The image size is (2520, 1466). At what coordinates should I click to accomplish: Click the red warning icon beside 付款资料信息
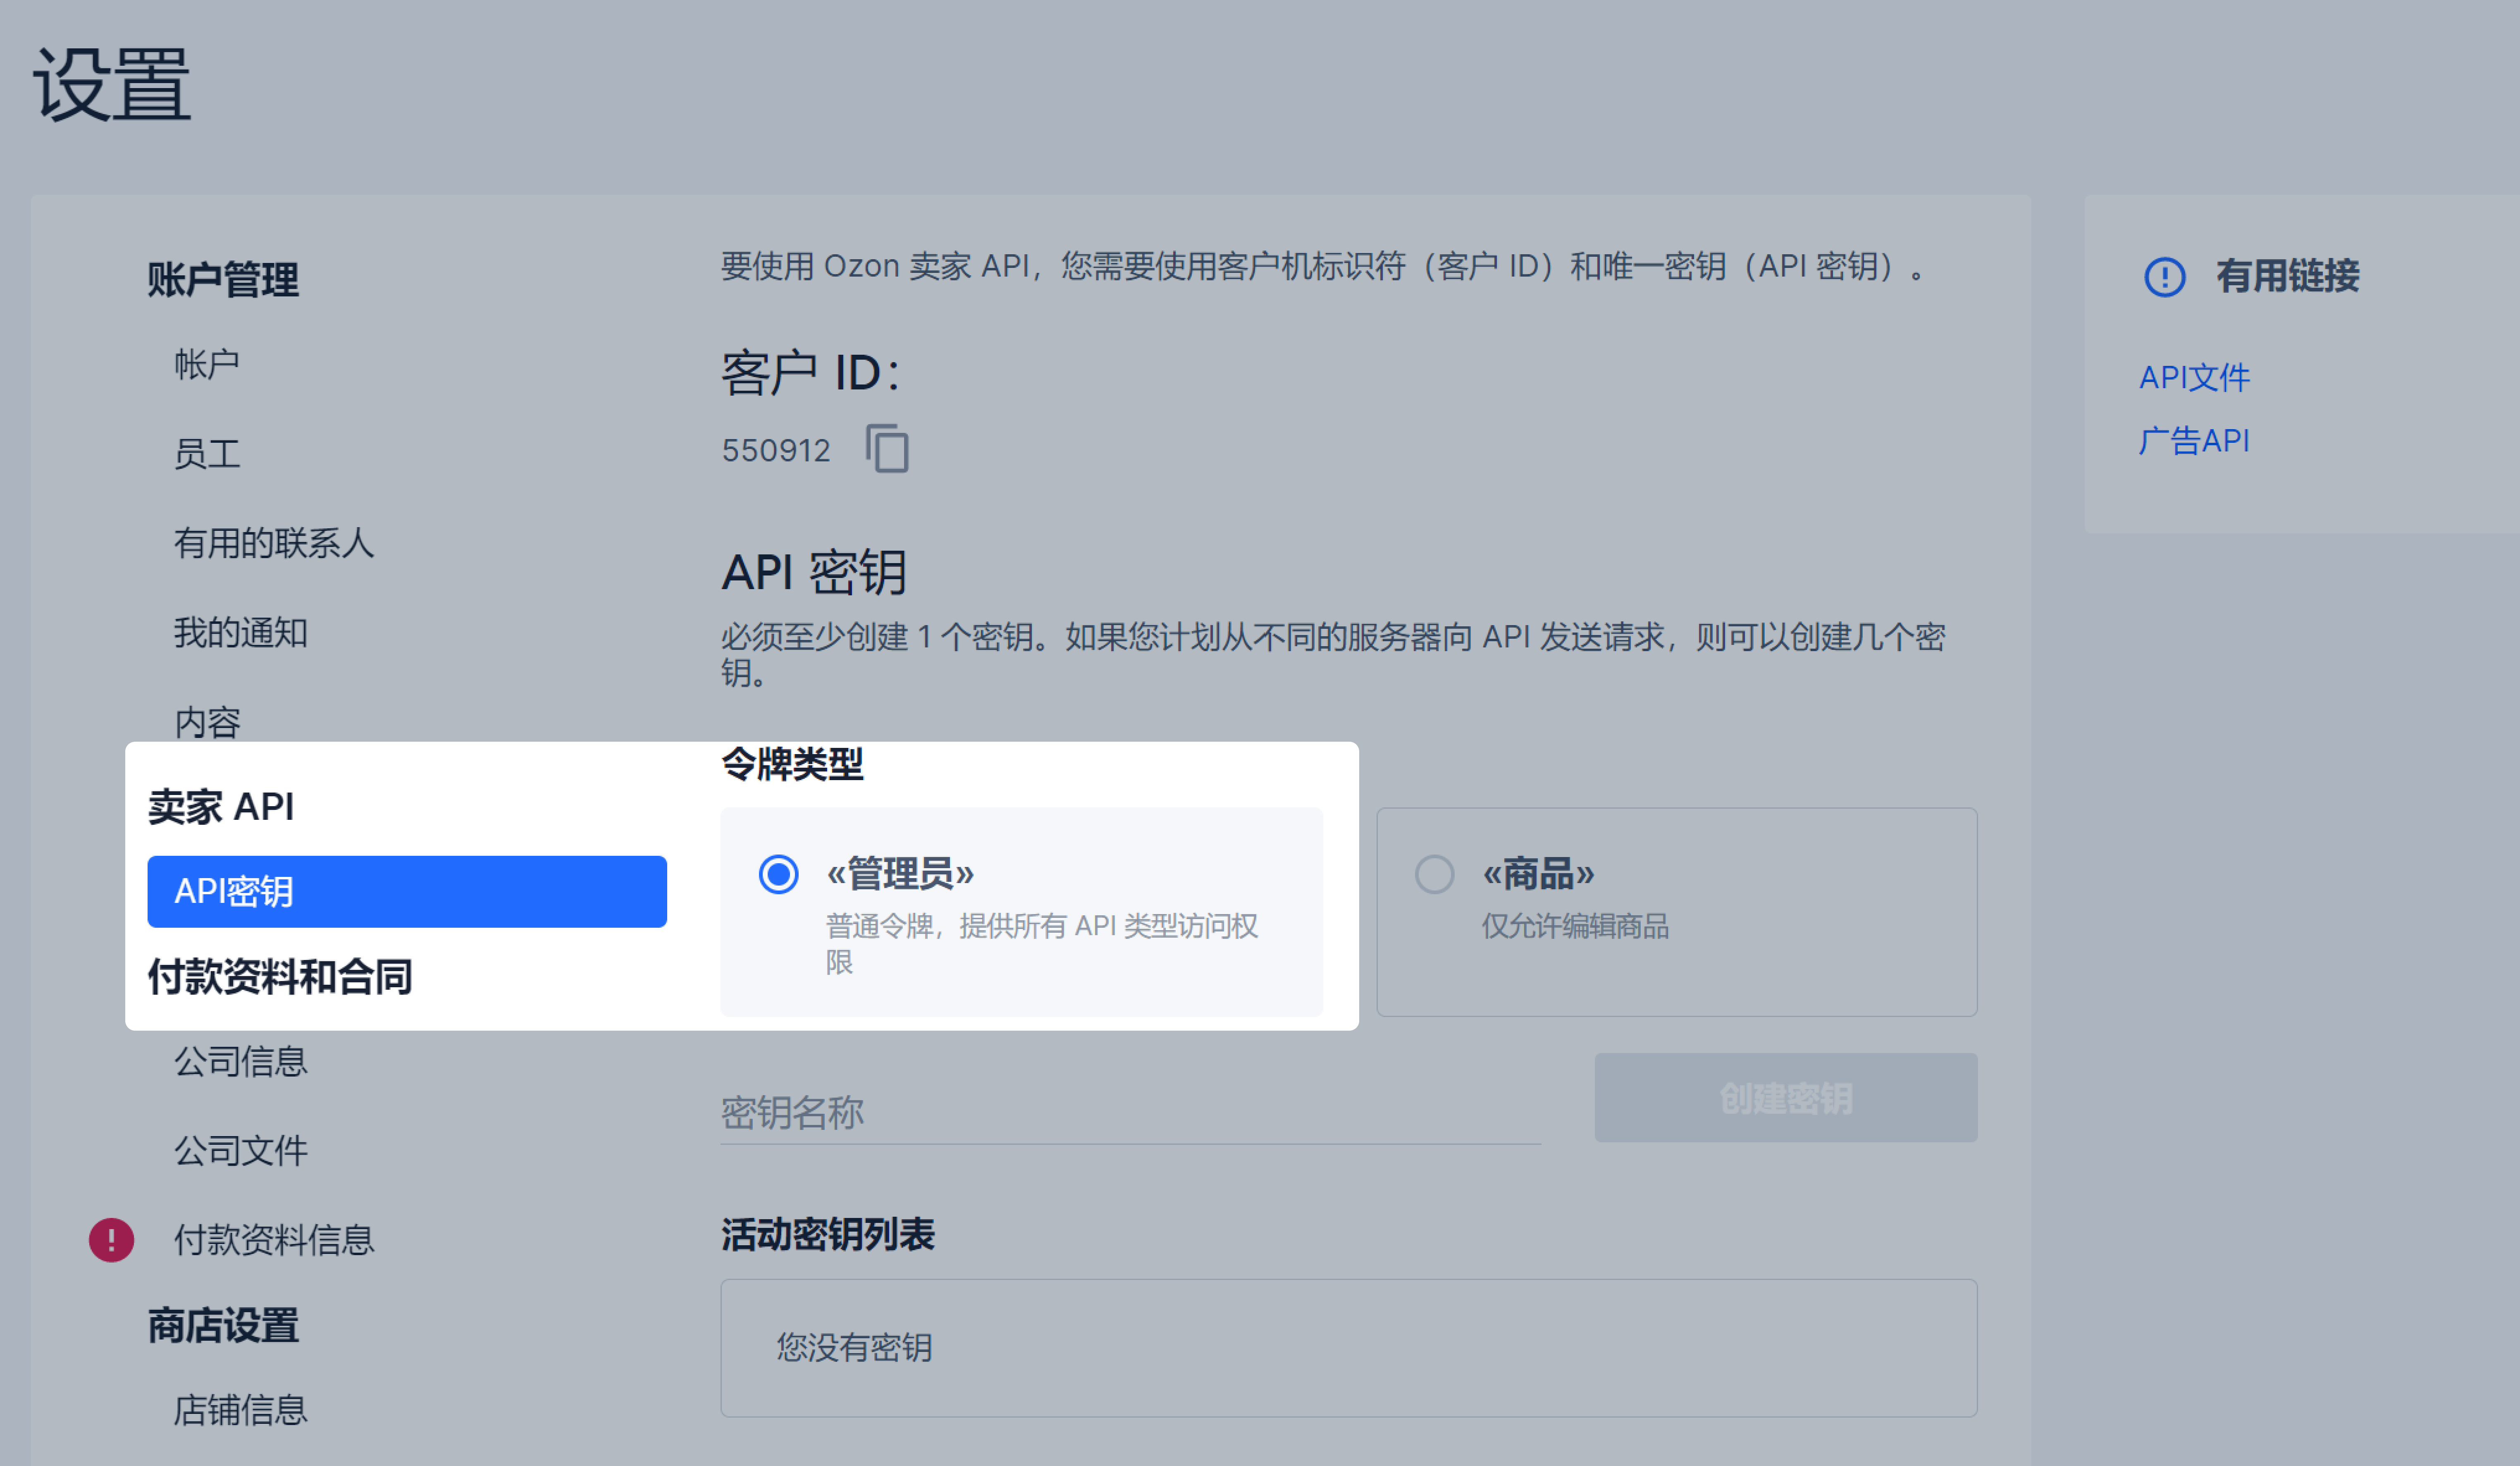(x=111, y=1240)
